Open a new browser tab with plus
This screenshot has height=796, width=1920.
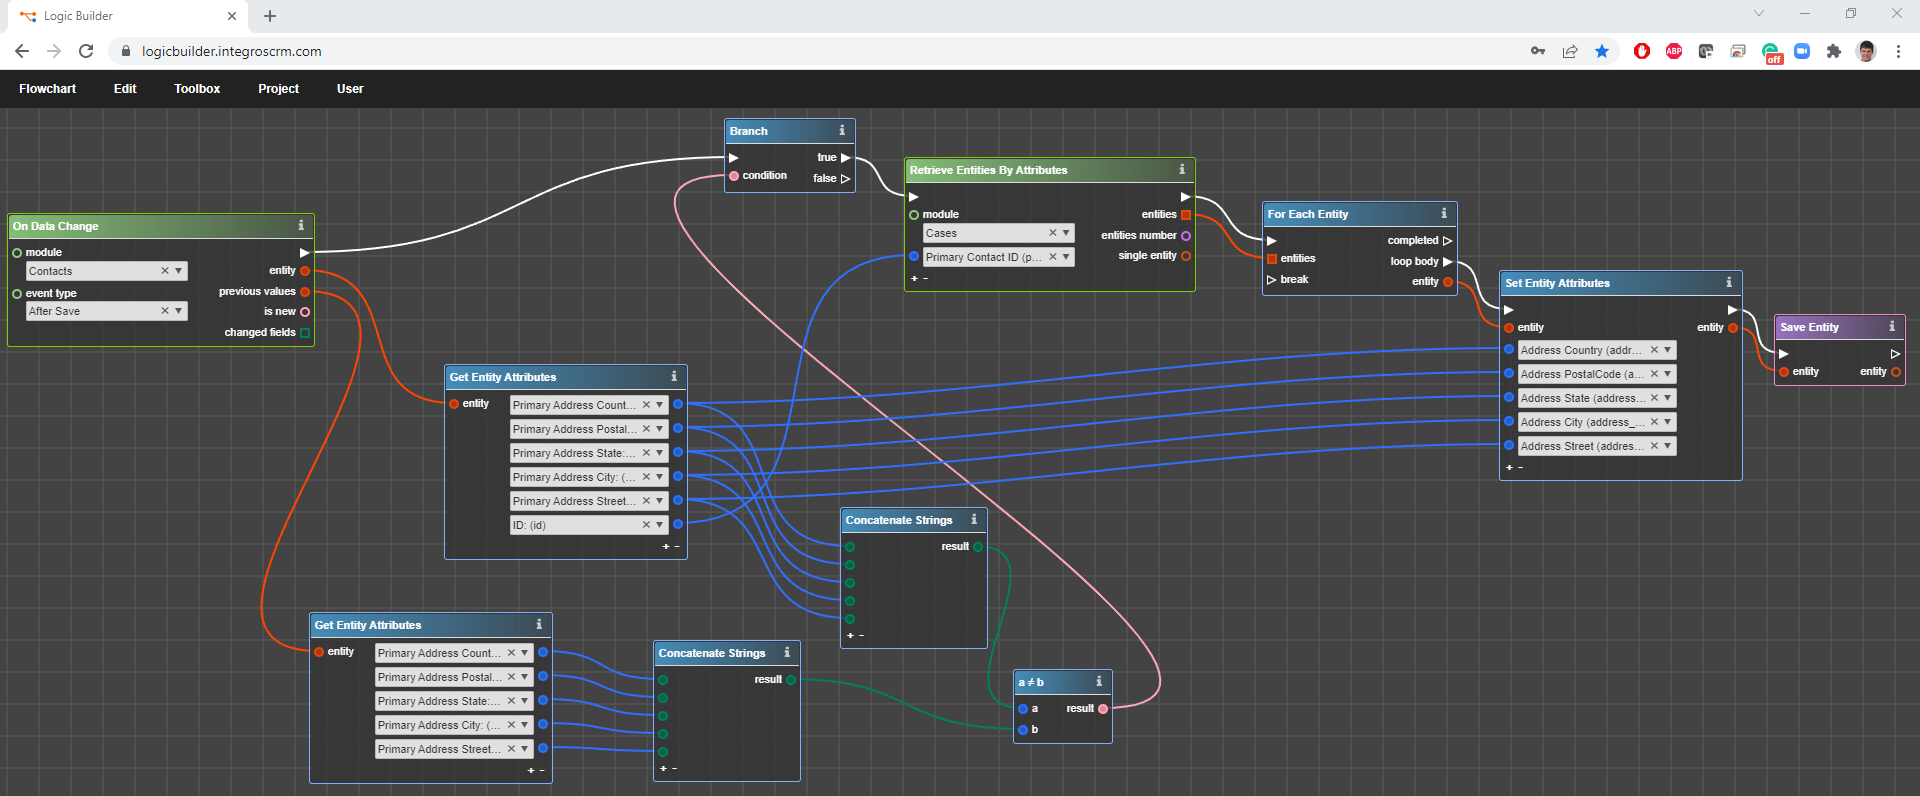(270, 16)
